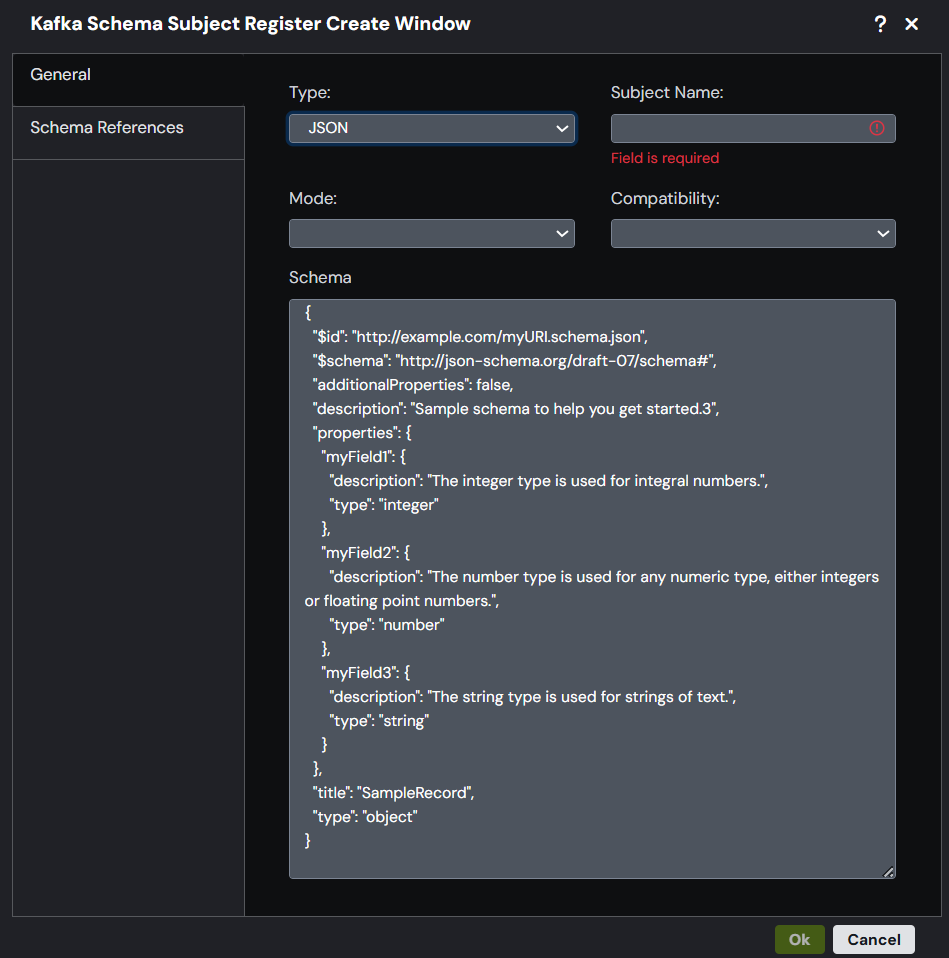Click the "type": "integer" line
Screen dimensions: 949x958
(384, 505)
